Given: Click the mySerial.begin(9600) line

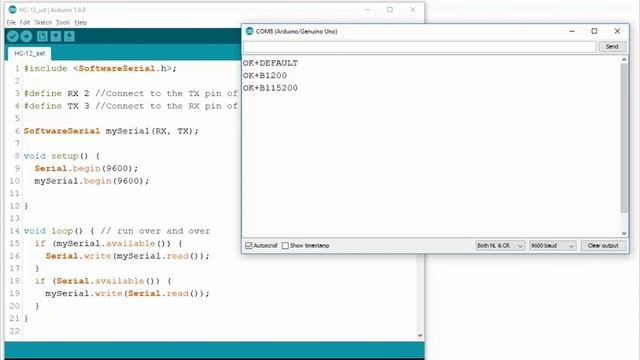Looking at the screenshot, I should pos(92,181).
